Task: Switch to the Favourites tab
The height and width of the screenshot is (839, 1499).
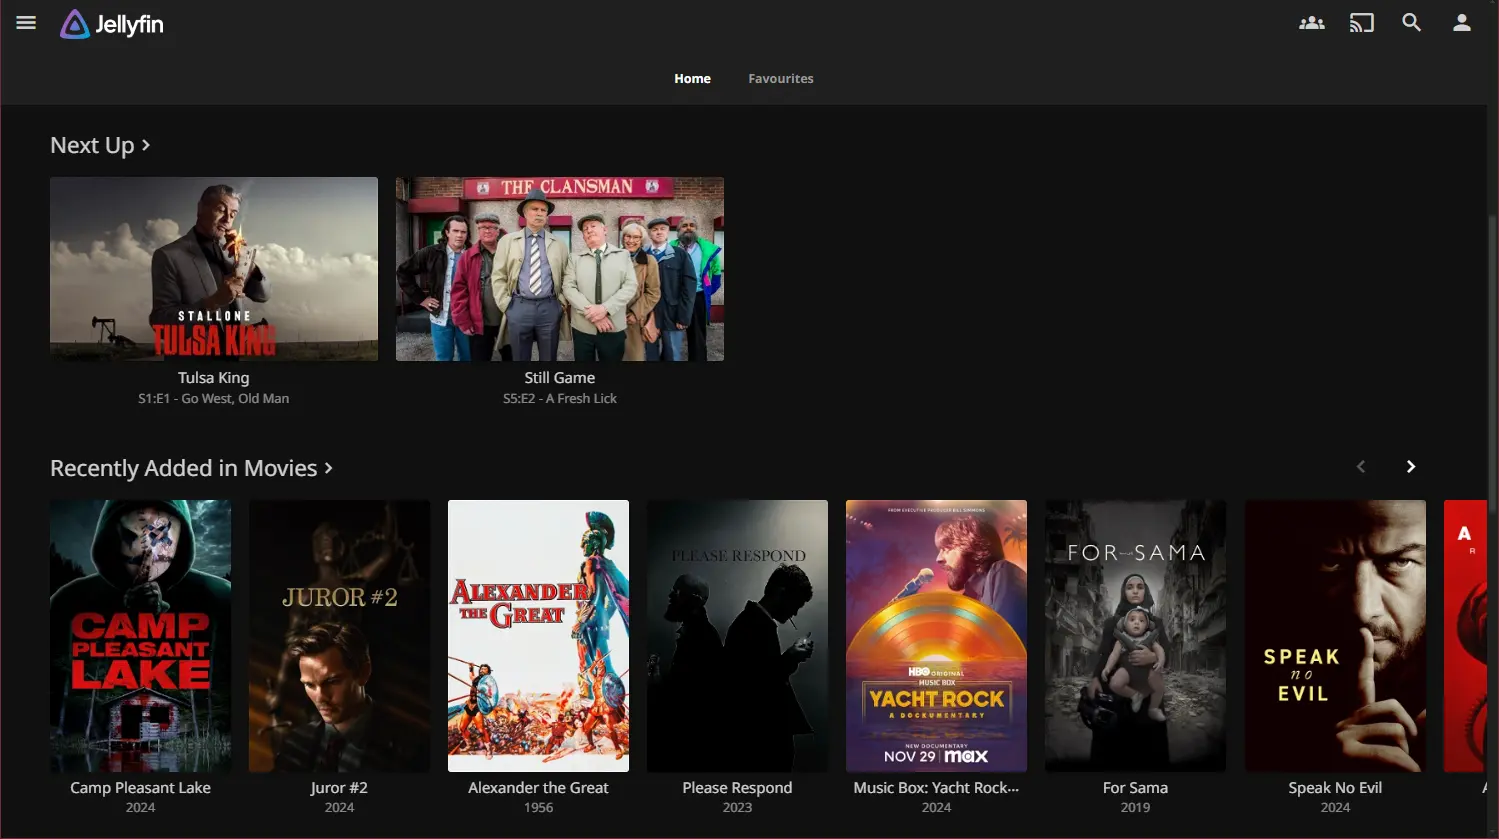Action: (x=780, y=78)
